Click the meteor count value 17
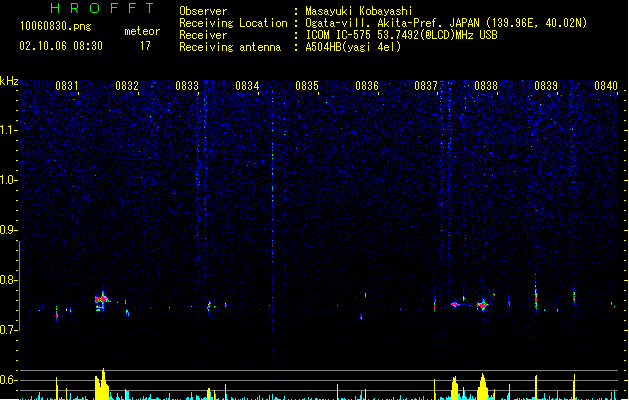This screenshot has width=629, height=400. pyautogui.click(x=145, y=46)
